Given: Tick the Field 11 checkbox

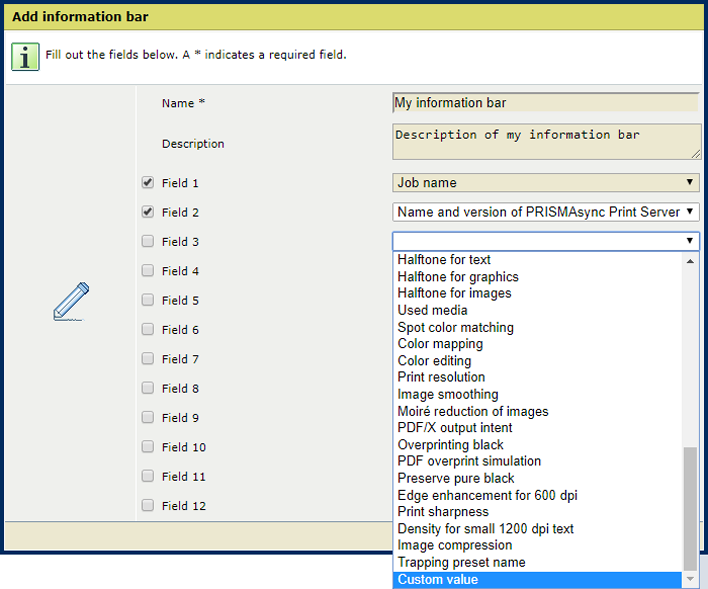Looking at the screenshot, I should 148,476.
